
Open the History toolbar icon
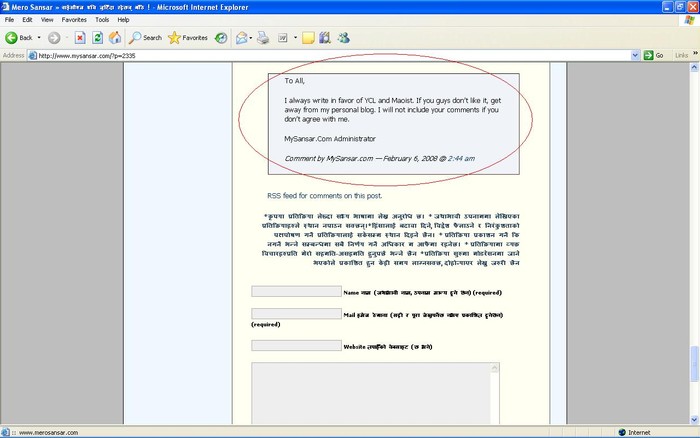coord(219,37)
